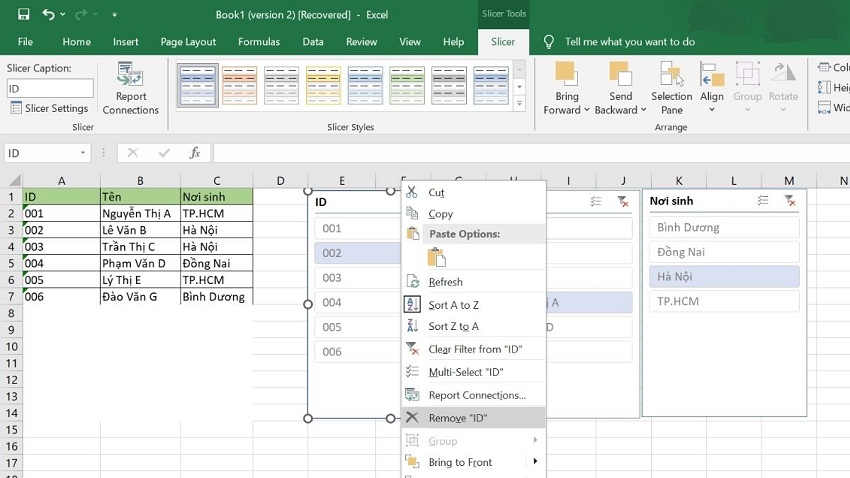Open Slicer Settings in ribbon
This screenshot has height=478, width=850.
(49, 108)
